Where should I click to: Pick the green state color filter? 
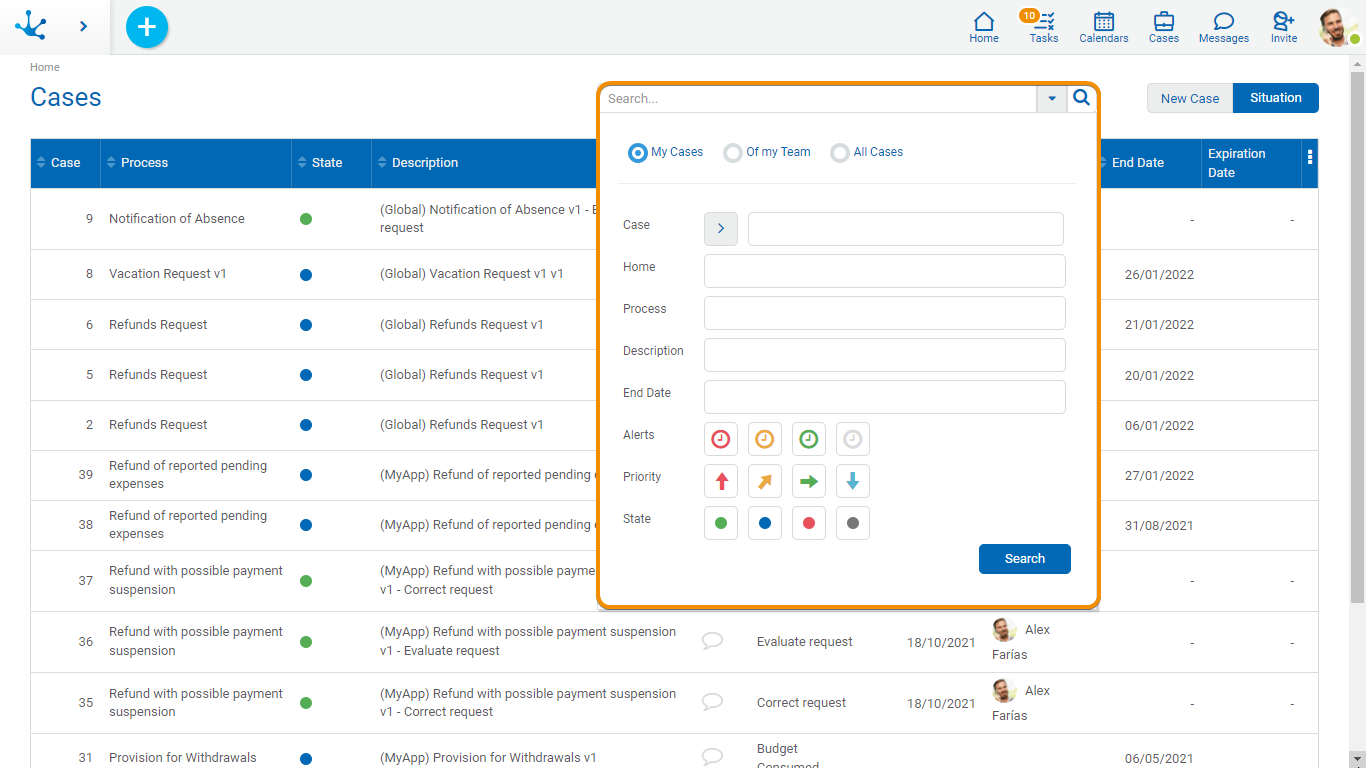(x=721, y=523)
